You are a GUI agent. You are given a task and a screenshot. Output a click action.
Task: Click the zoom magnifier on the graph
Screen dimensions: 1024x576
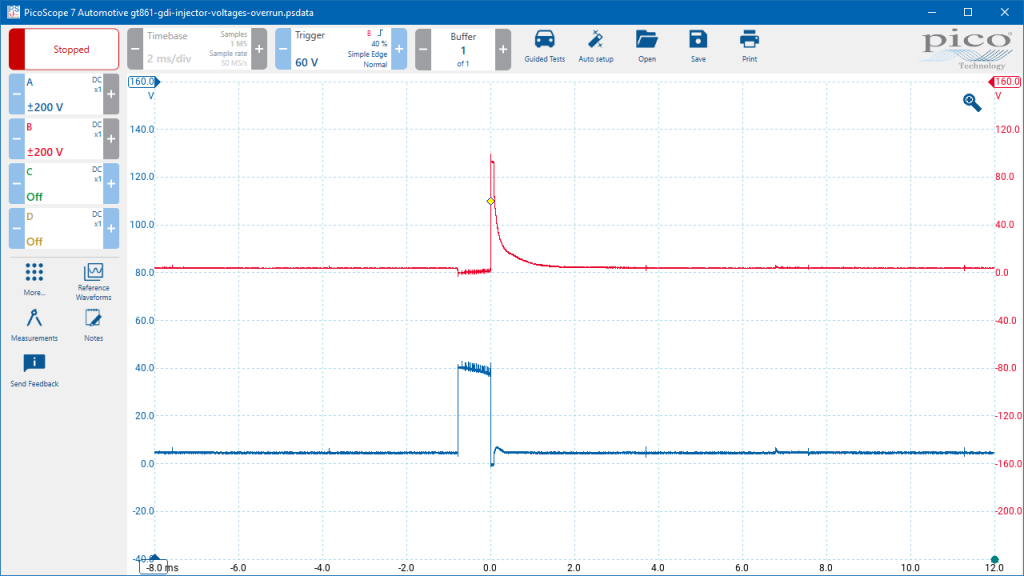(x=972, y=103)
